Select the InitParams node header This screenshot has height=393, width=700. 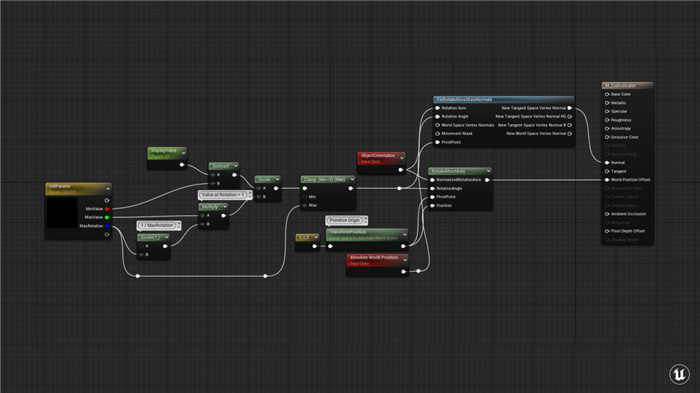tap(78, 189)
